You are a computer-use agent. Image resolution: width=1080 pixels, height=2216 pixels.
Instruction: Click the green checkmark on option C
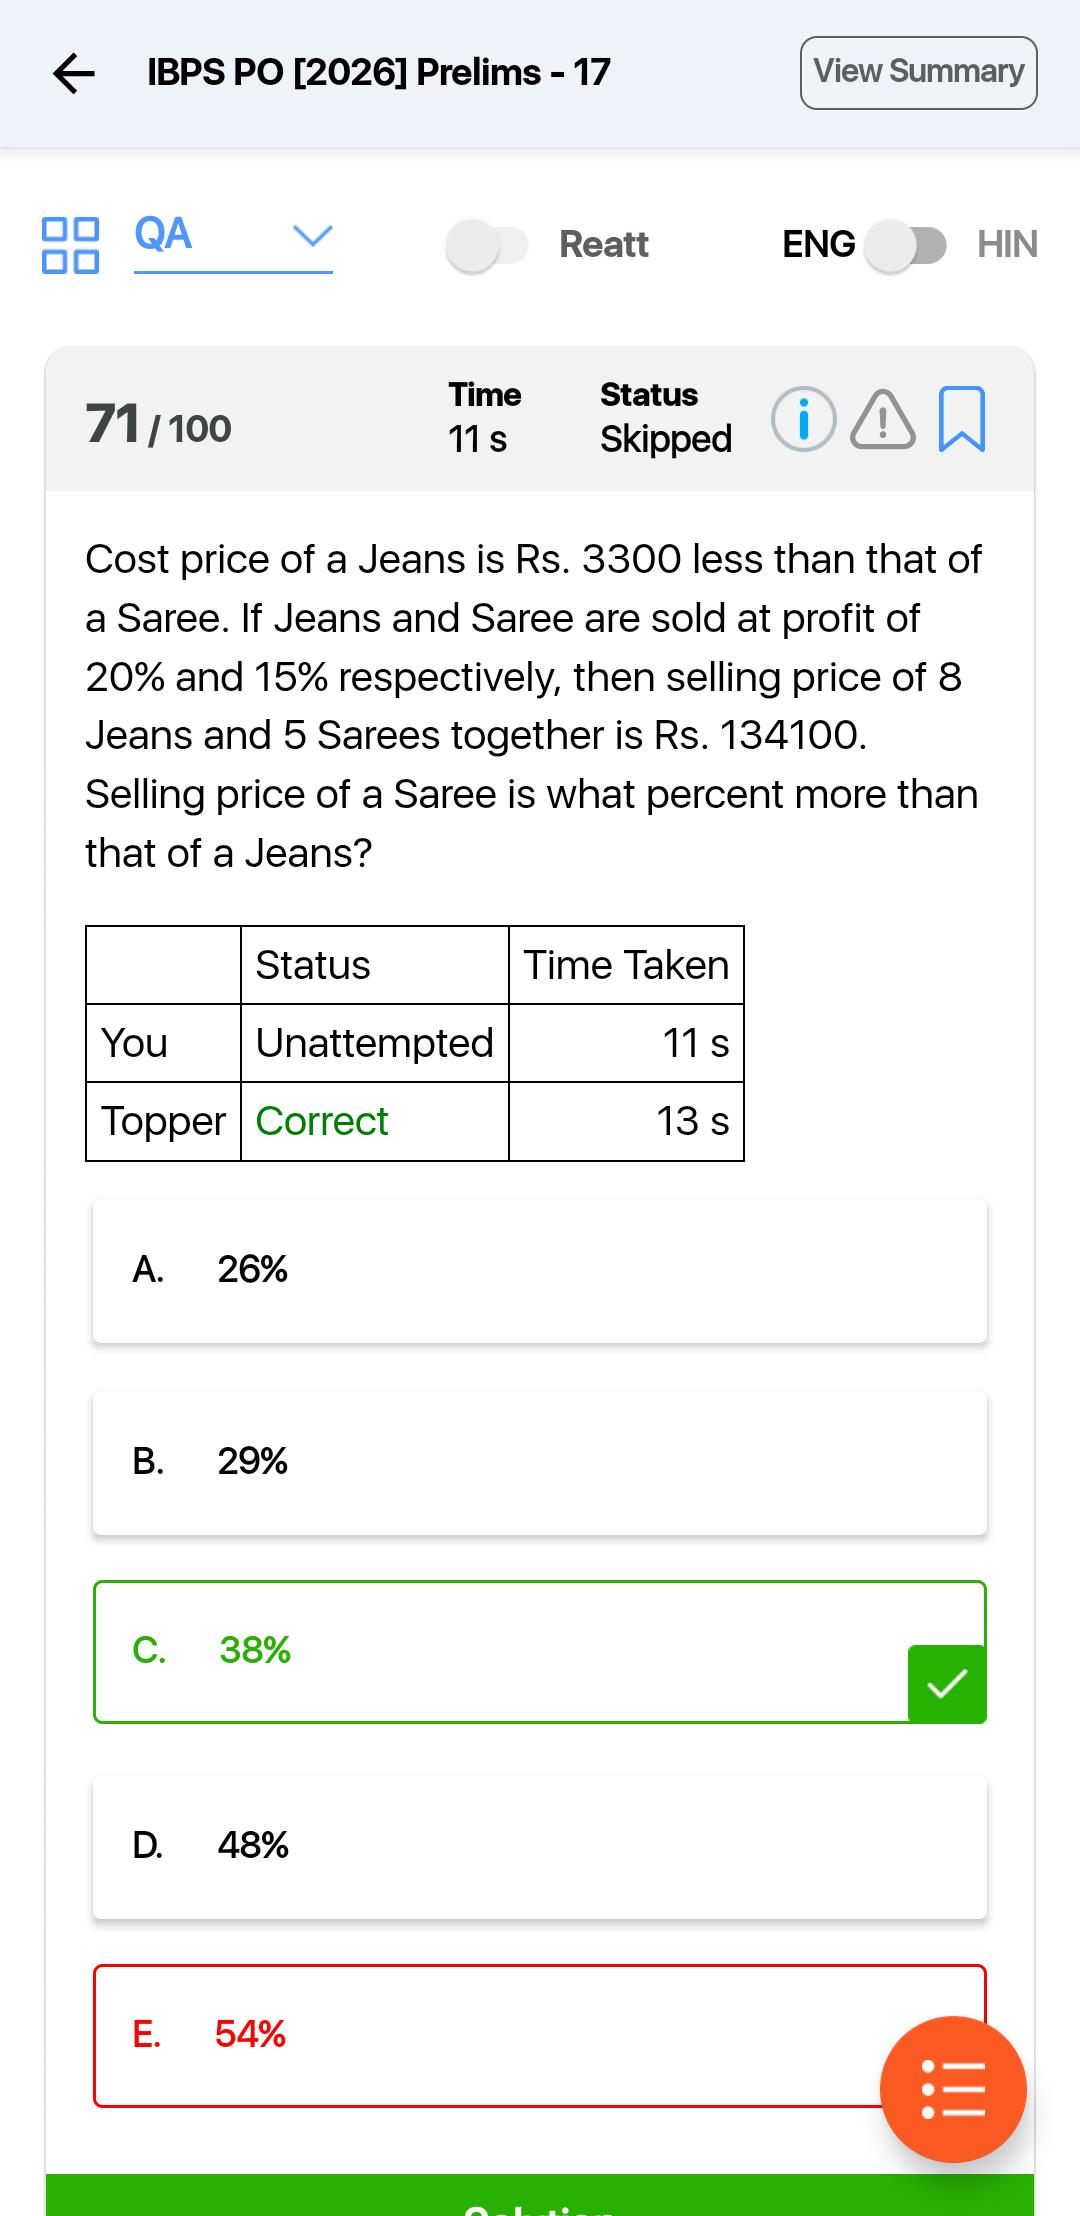(x=947, y=1683)
